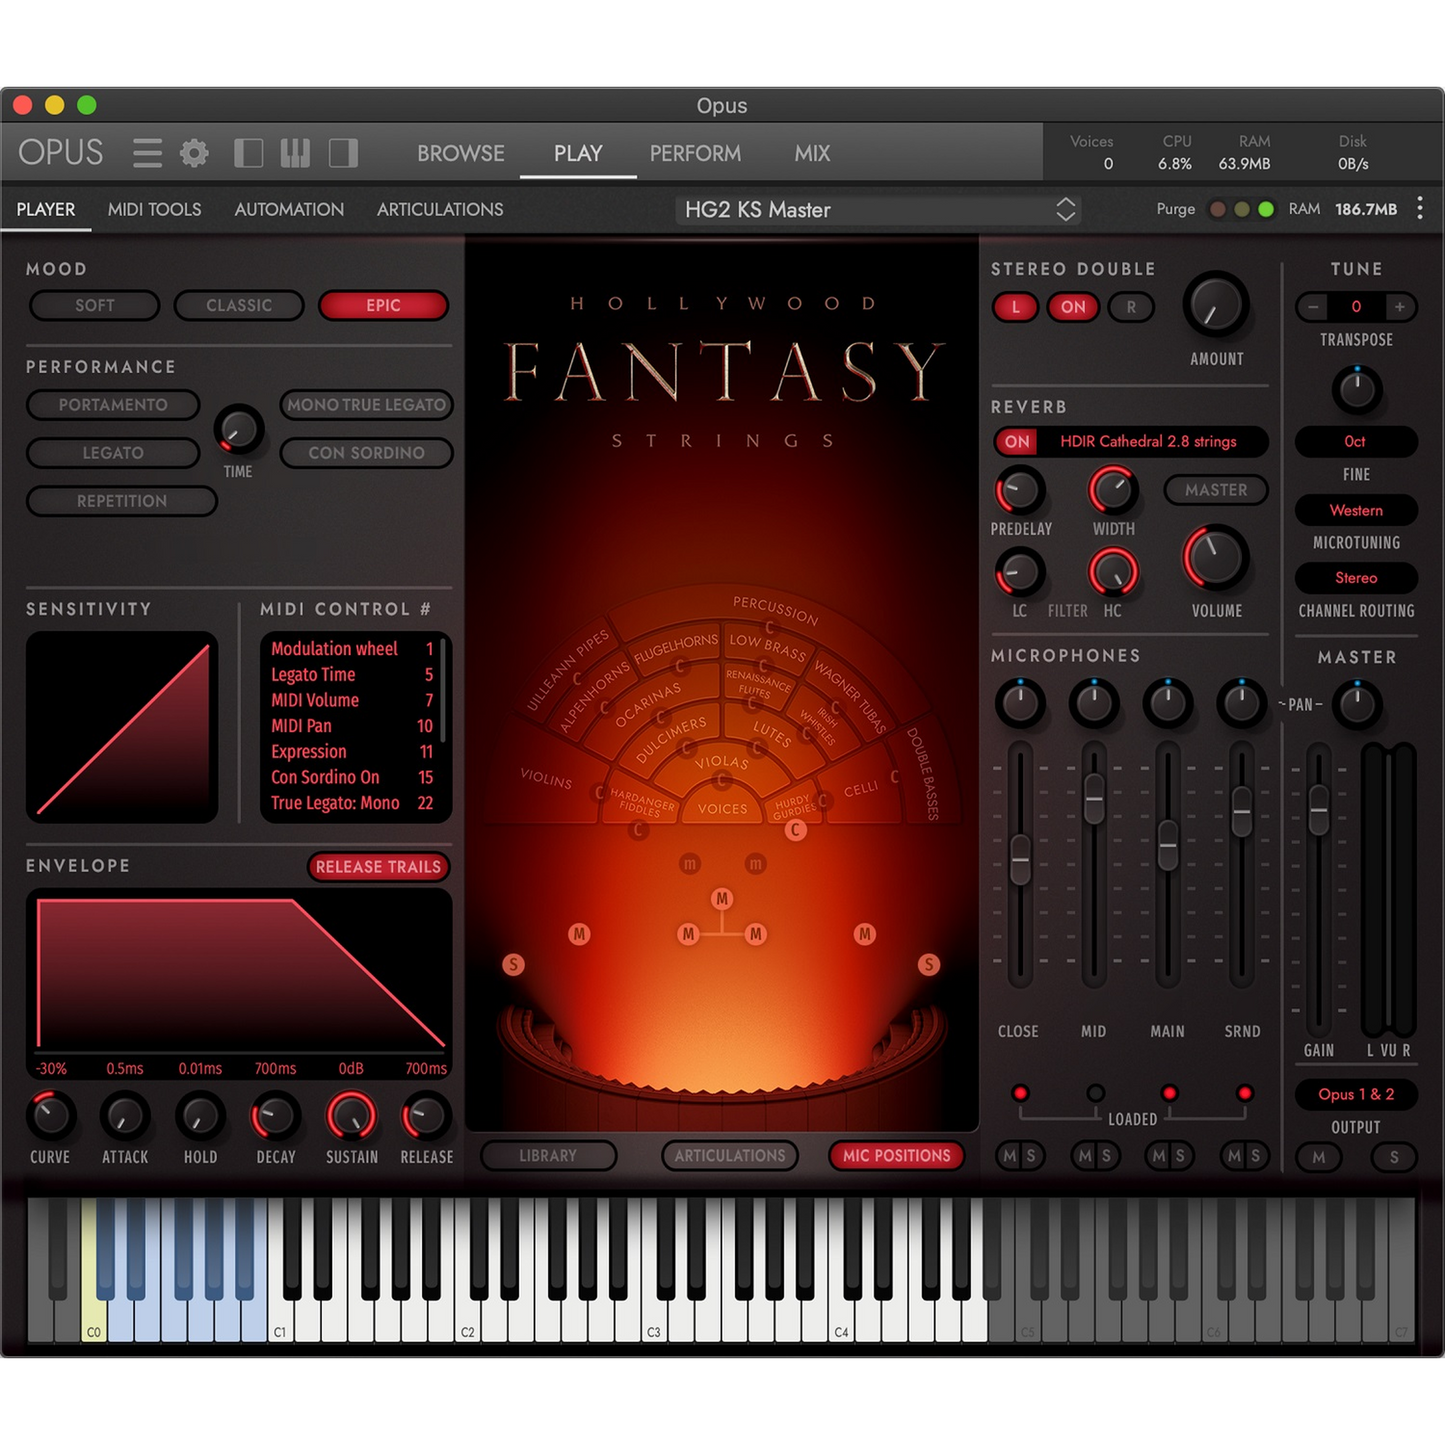
Task: Toggle the left sidebar panel icon
Action: [x=247, y=152]
